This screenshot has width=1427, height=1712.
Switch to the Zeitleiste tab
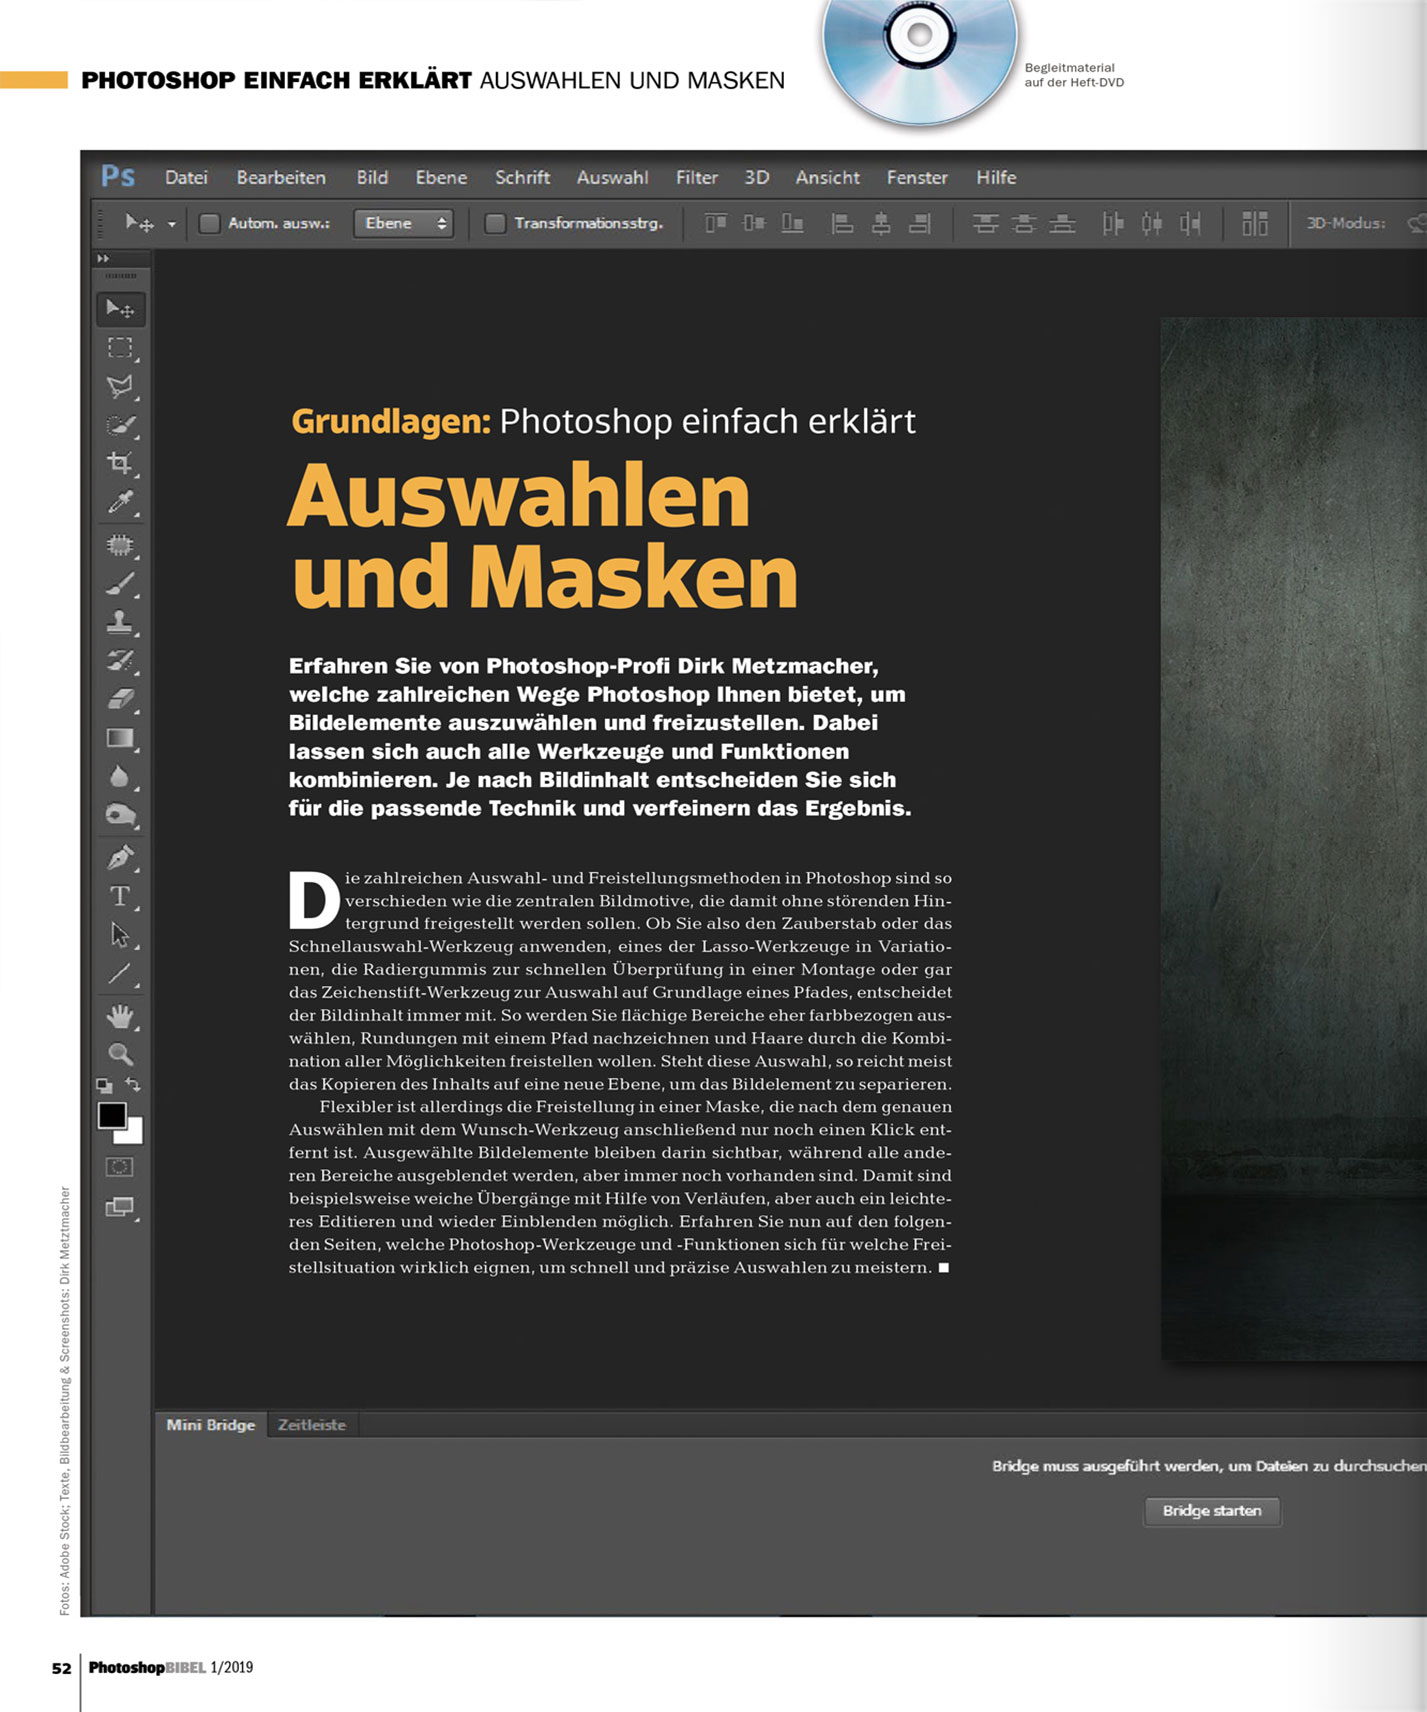tap(312, 1425)
